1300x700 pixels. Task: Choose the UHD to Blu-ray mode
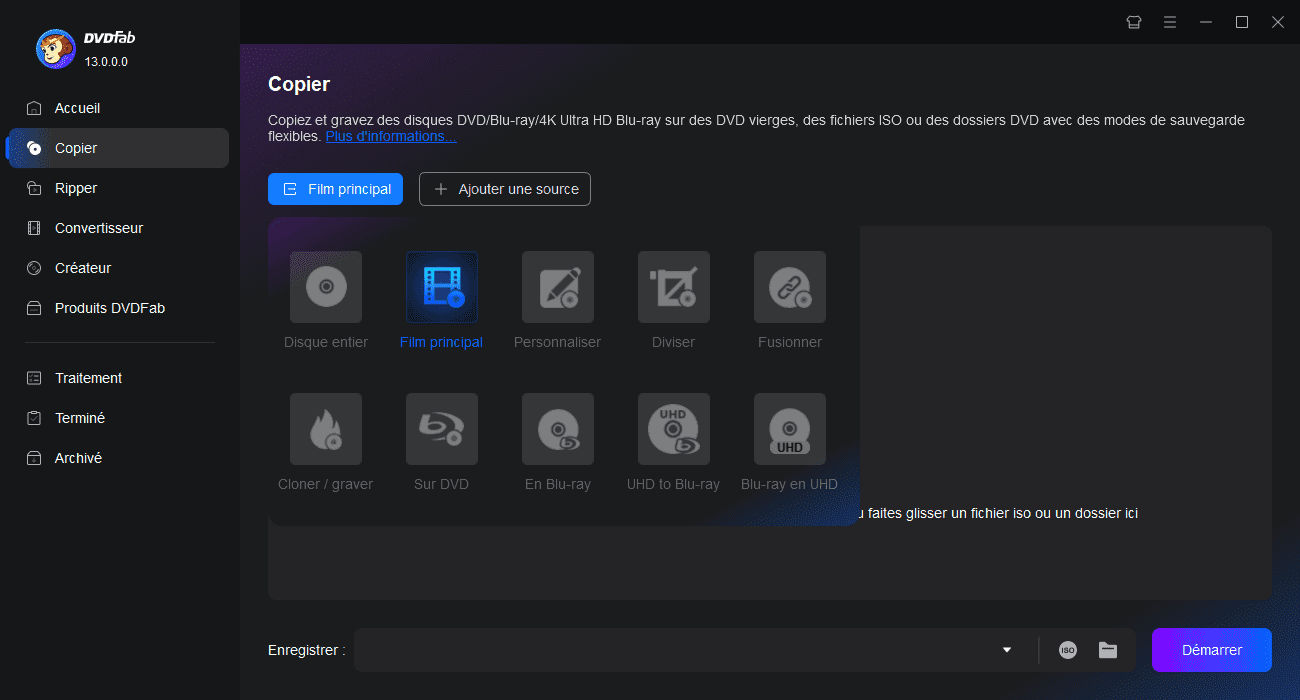click(x=674, y=429)
